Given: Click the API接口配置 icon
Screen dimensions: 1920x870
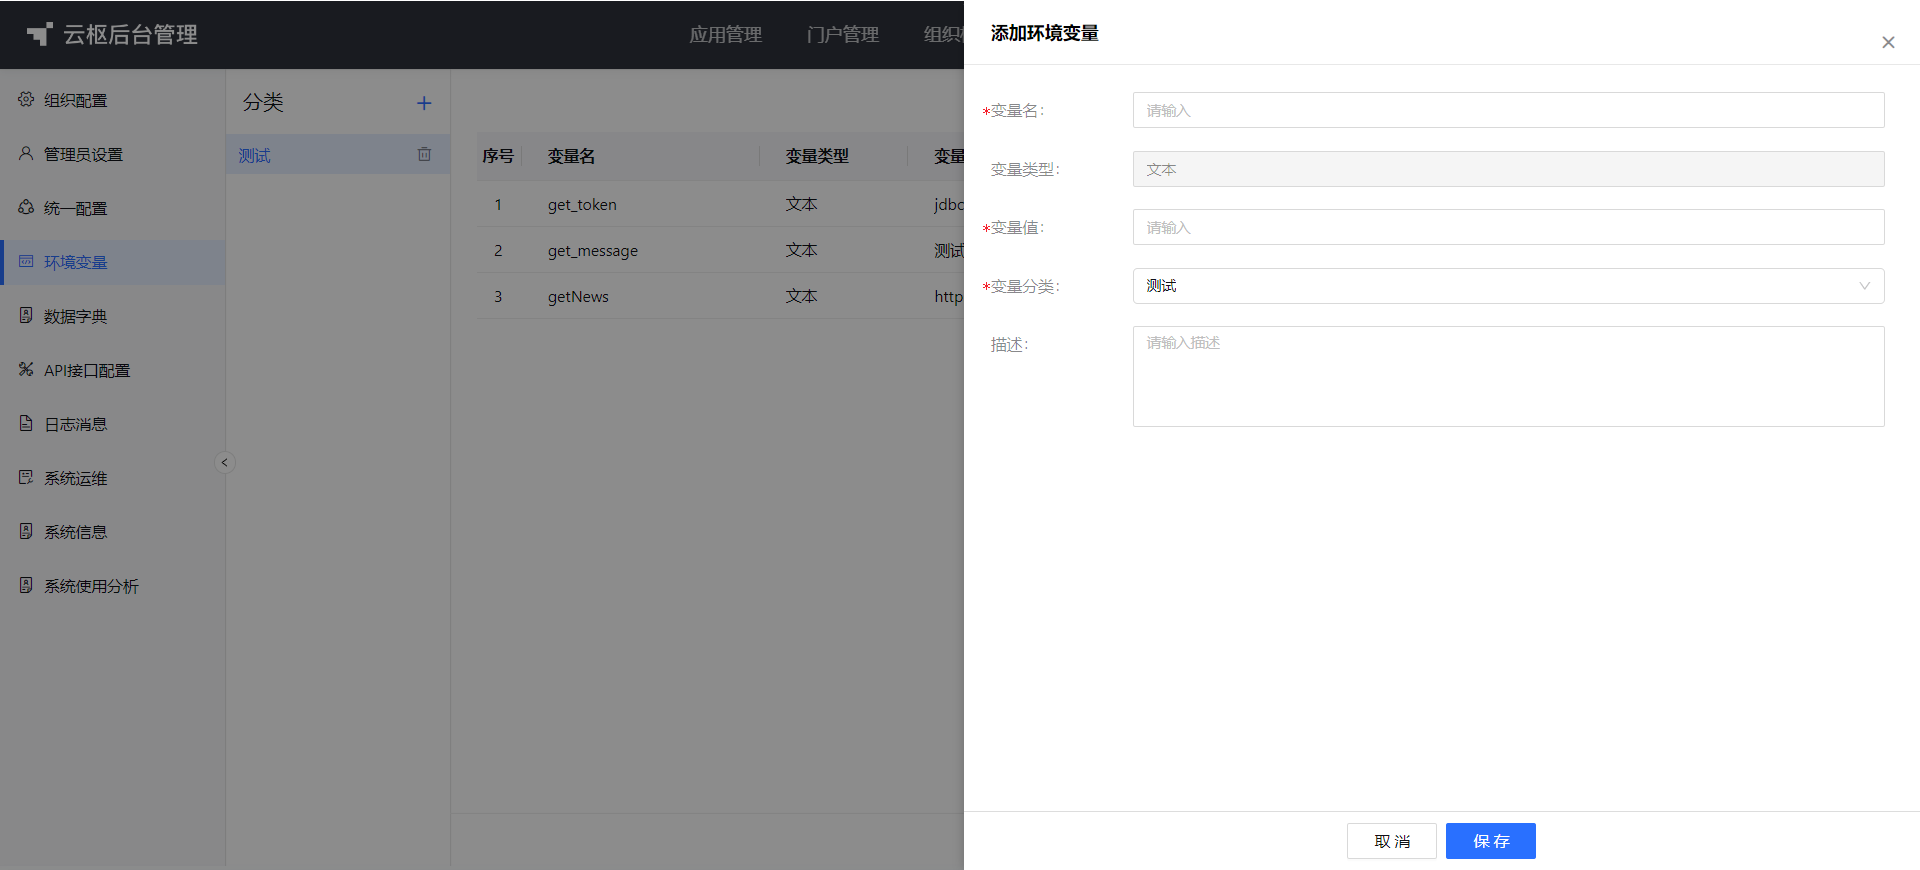Looking at the screenshot, I should coord(26,369).
